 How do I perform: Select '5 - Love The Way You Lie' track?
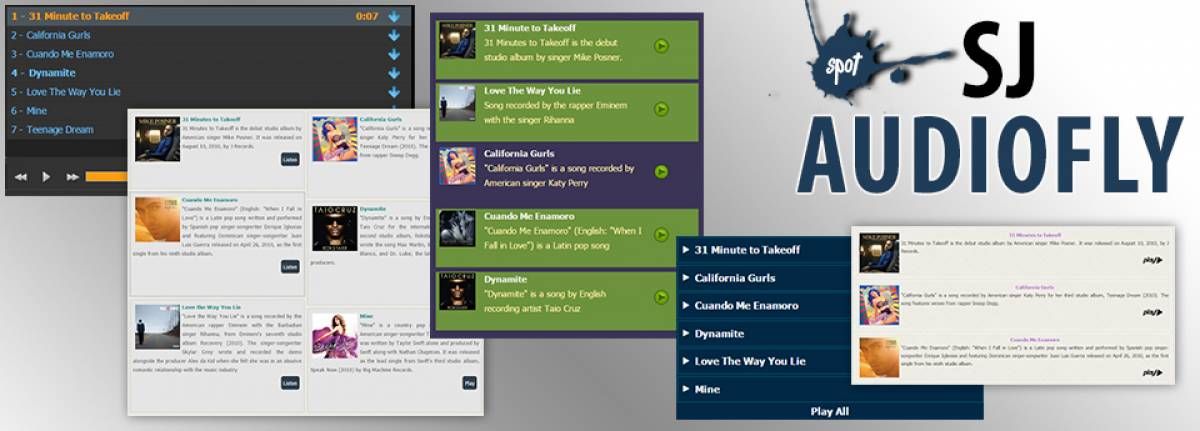[x=66, y=92]
